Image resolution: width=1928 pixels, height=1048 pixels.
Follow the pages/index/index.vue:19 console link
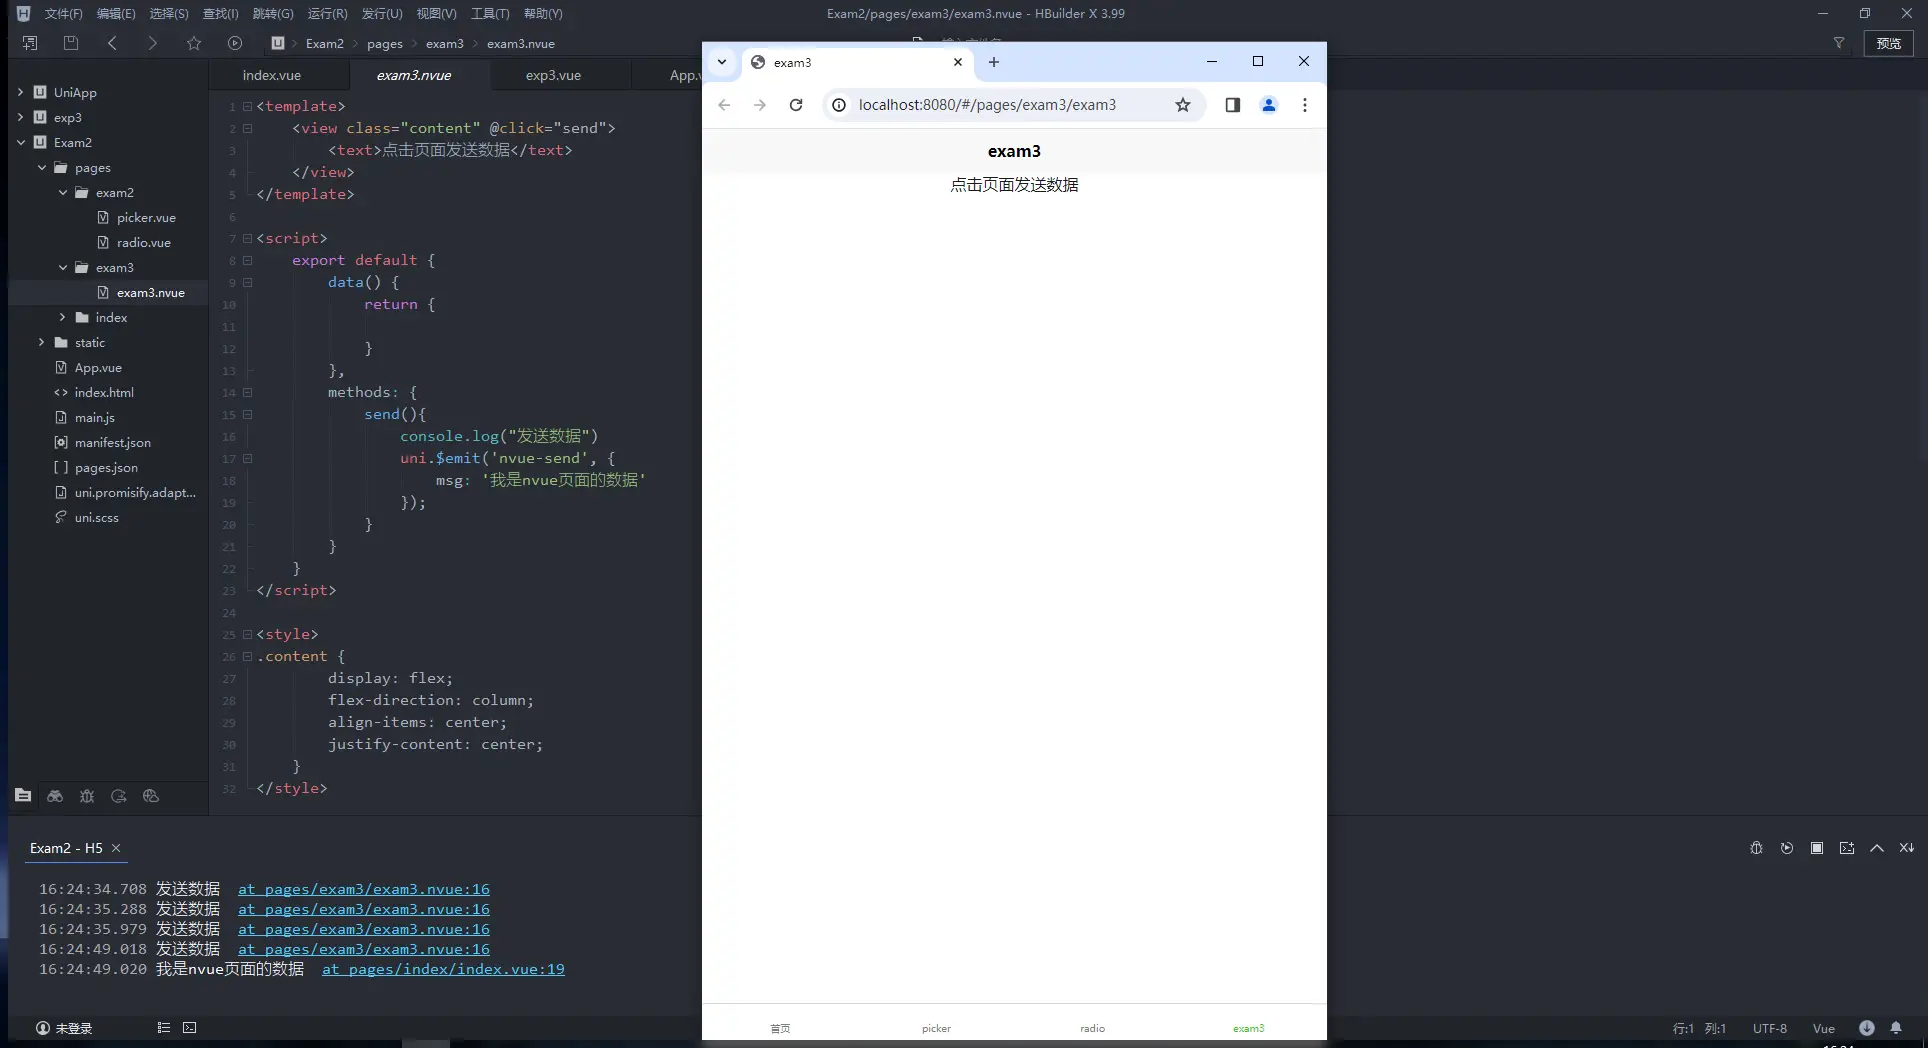point(443,969)
